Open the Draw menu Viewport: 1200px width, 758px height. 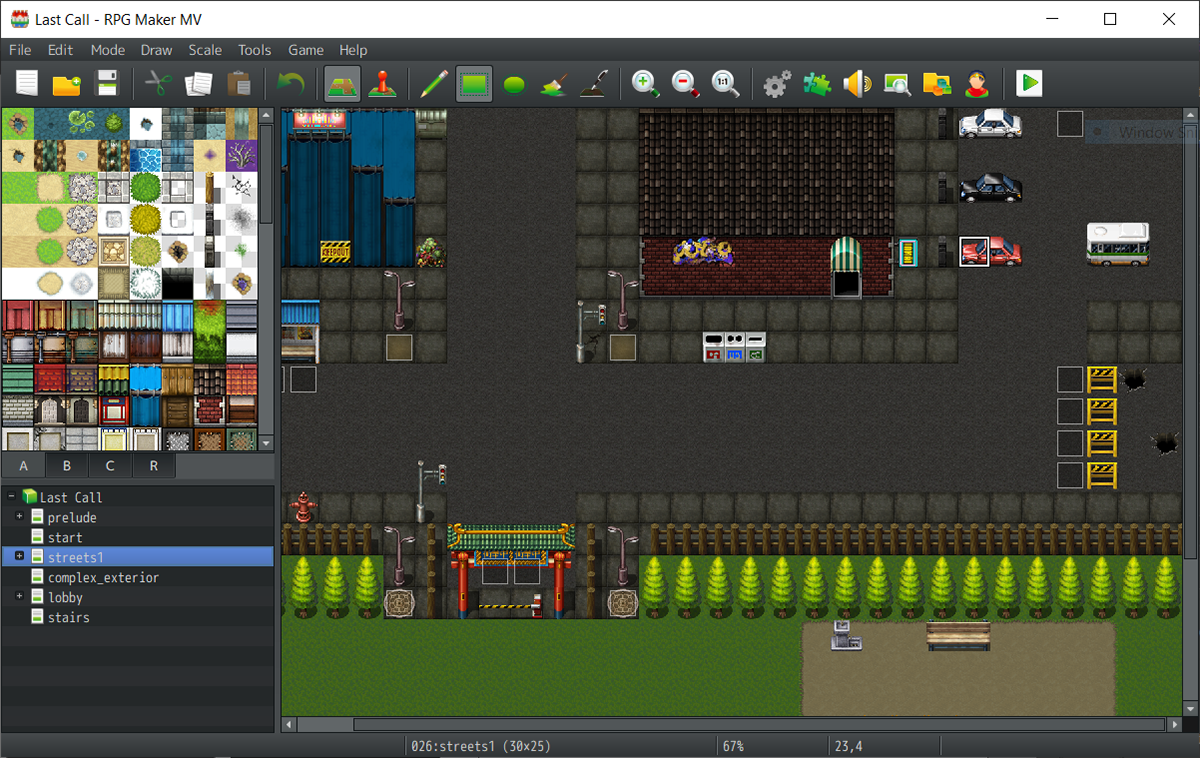(x=156, y=49)
